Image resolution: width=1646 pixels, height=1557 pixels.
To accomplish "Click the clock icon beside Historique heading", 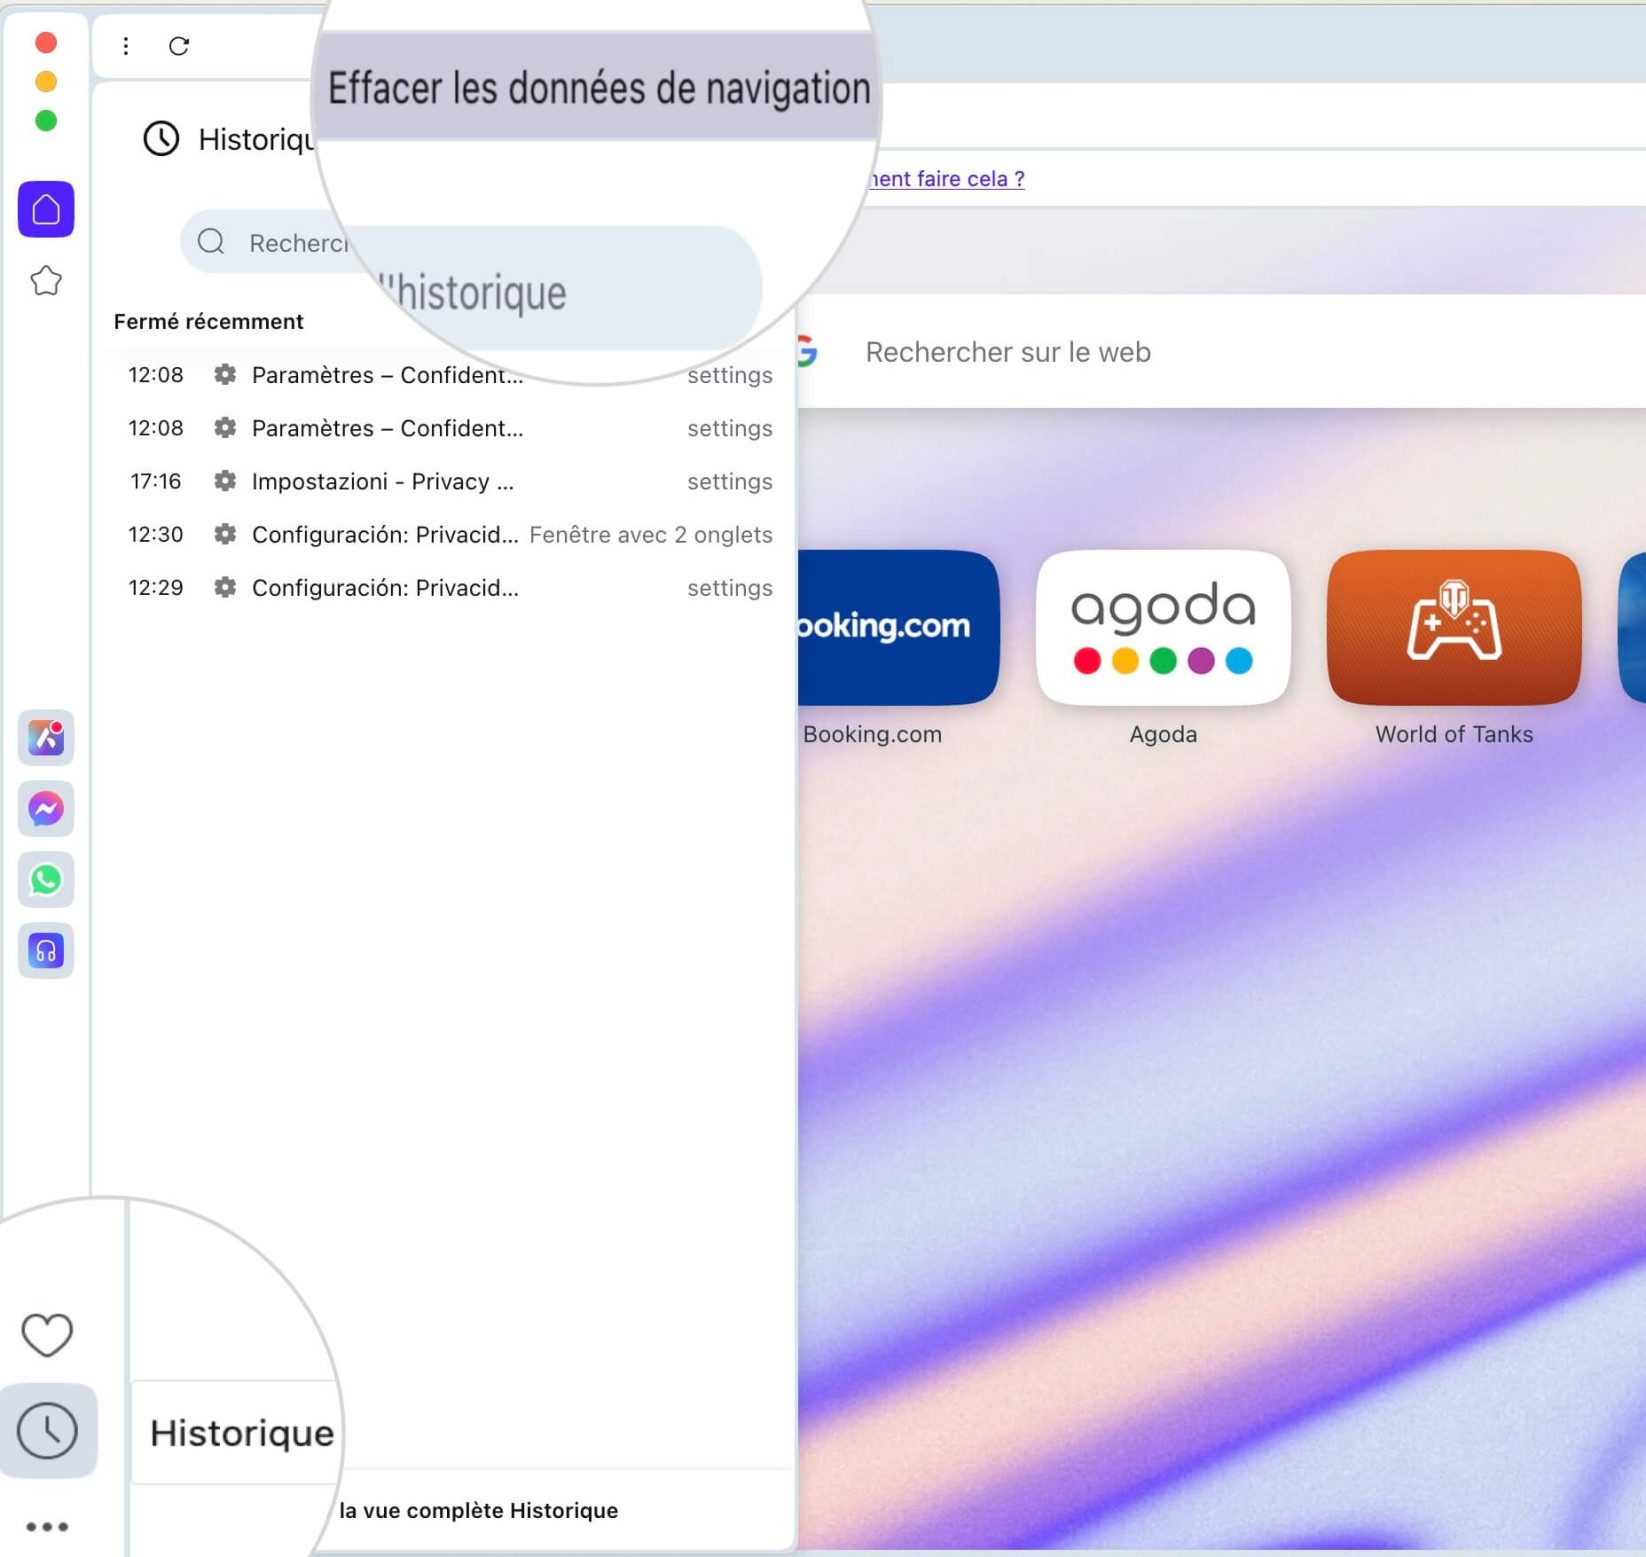I will pyautogui.click(x=161, y=138).
